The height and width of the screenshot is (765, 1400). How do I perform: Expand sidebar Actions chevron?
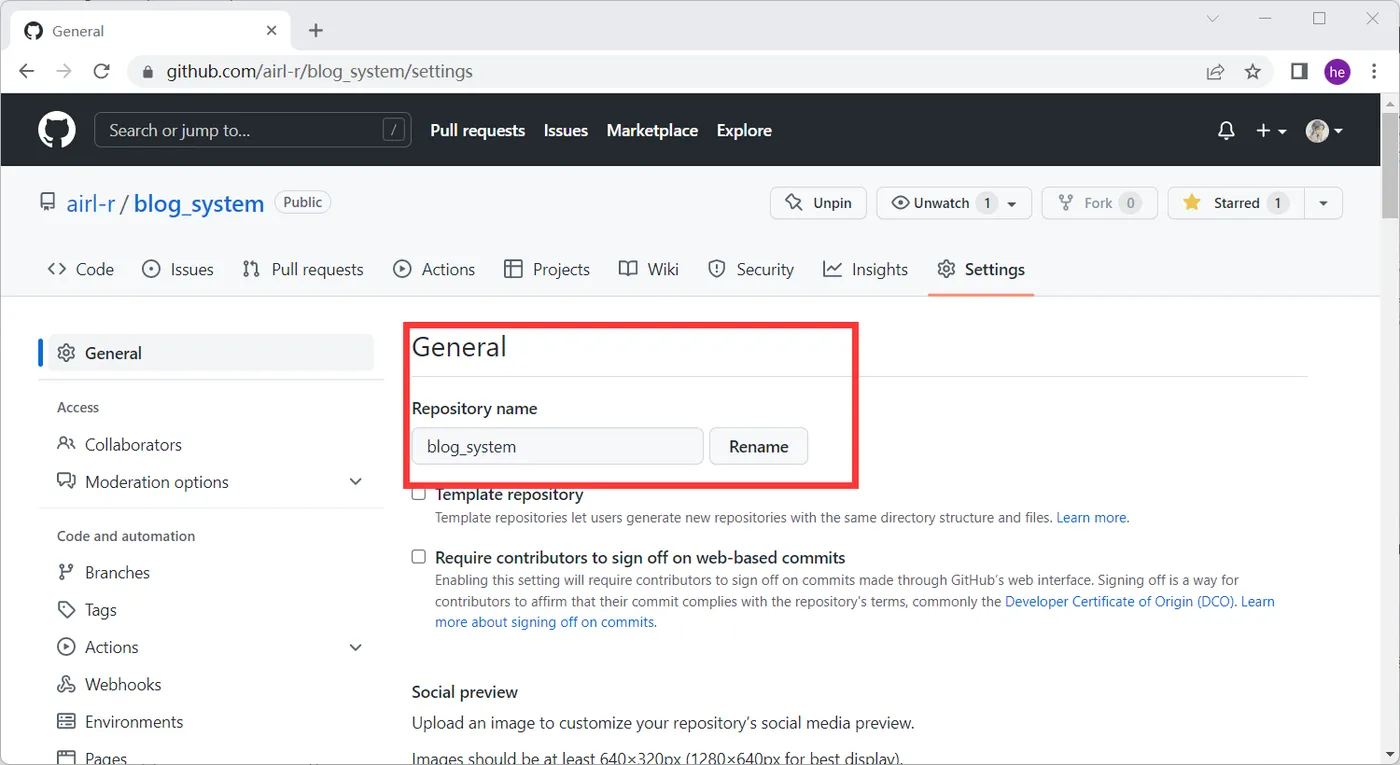point(355,647)
